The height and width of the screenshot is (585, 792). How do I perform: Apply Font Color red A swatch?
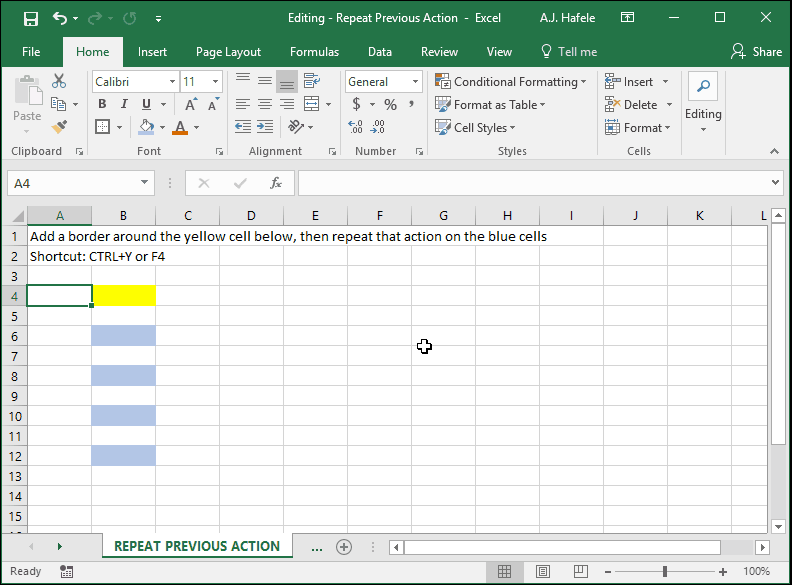click(180, 127)
